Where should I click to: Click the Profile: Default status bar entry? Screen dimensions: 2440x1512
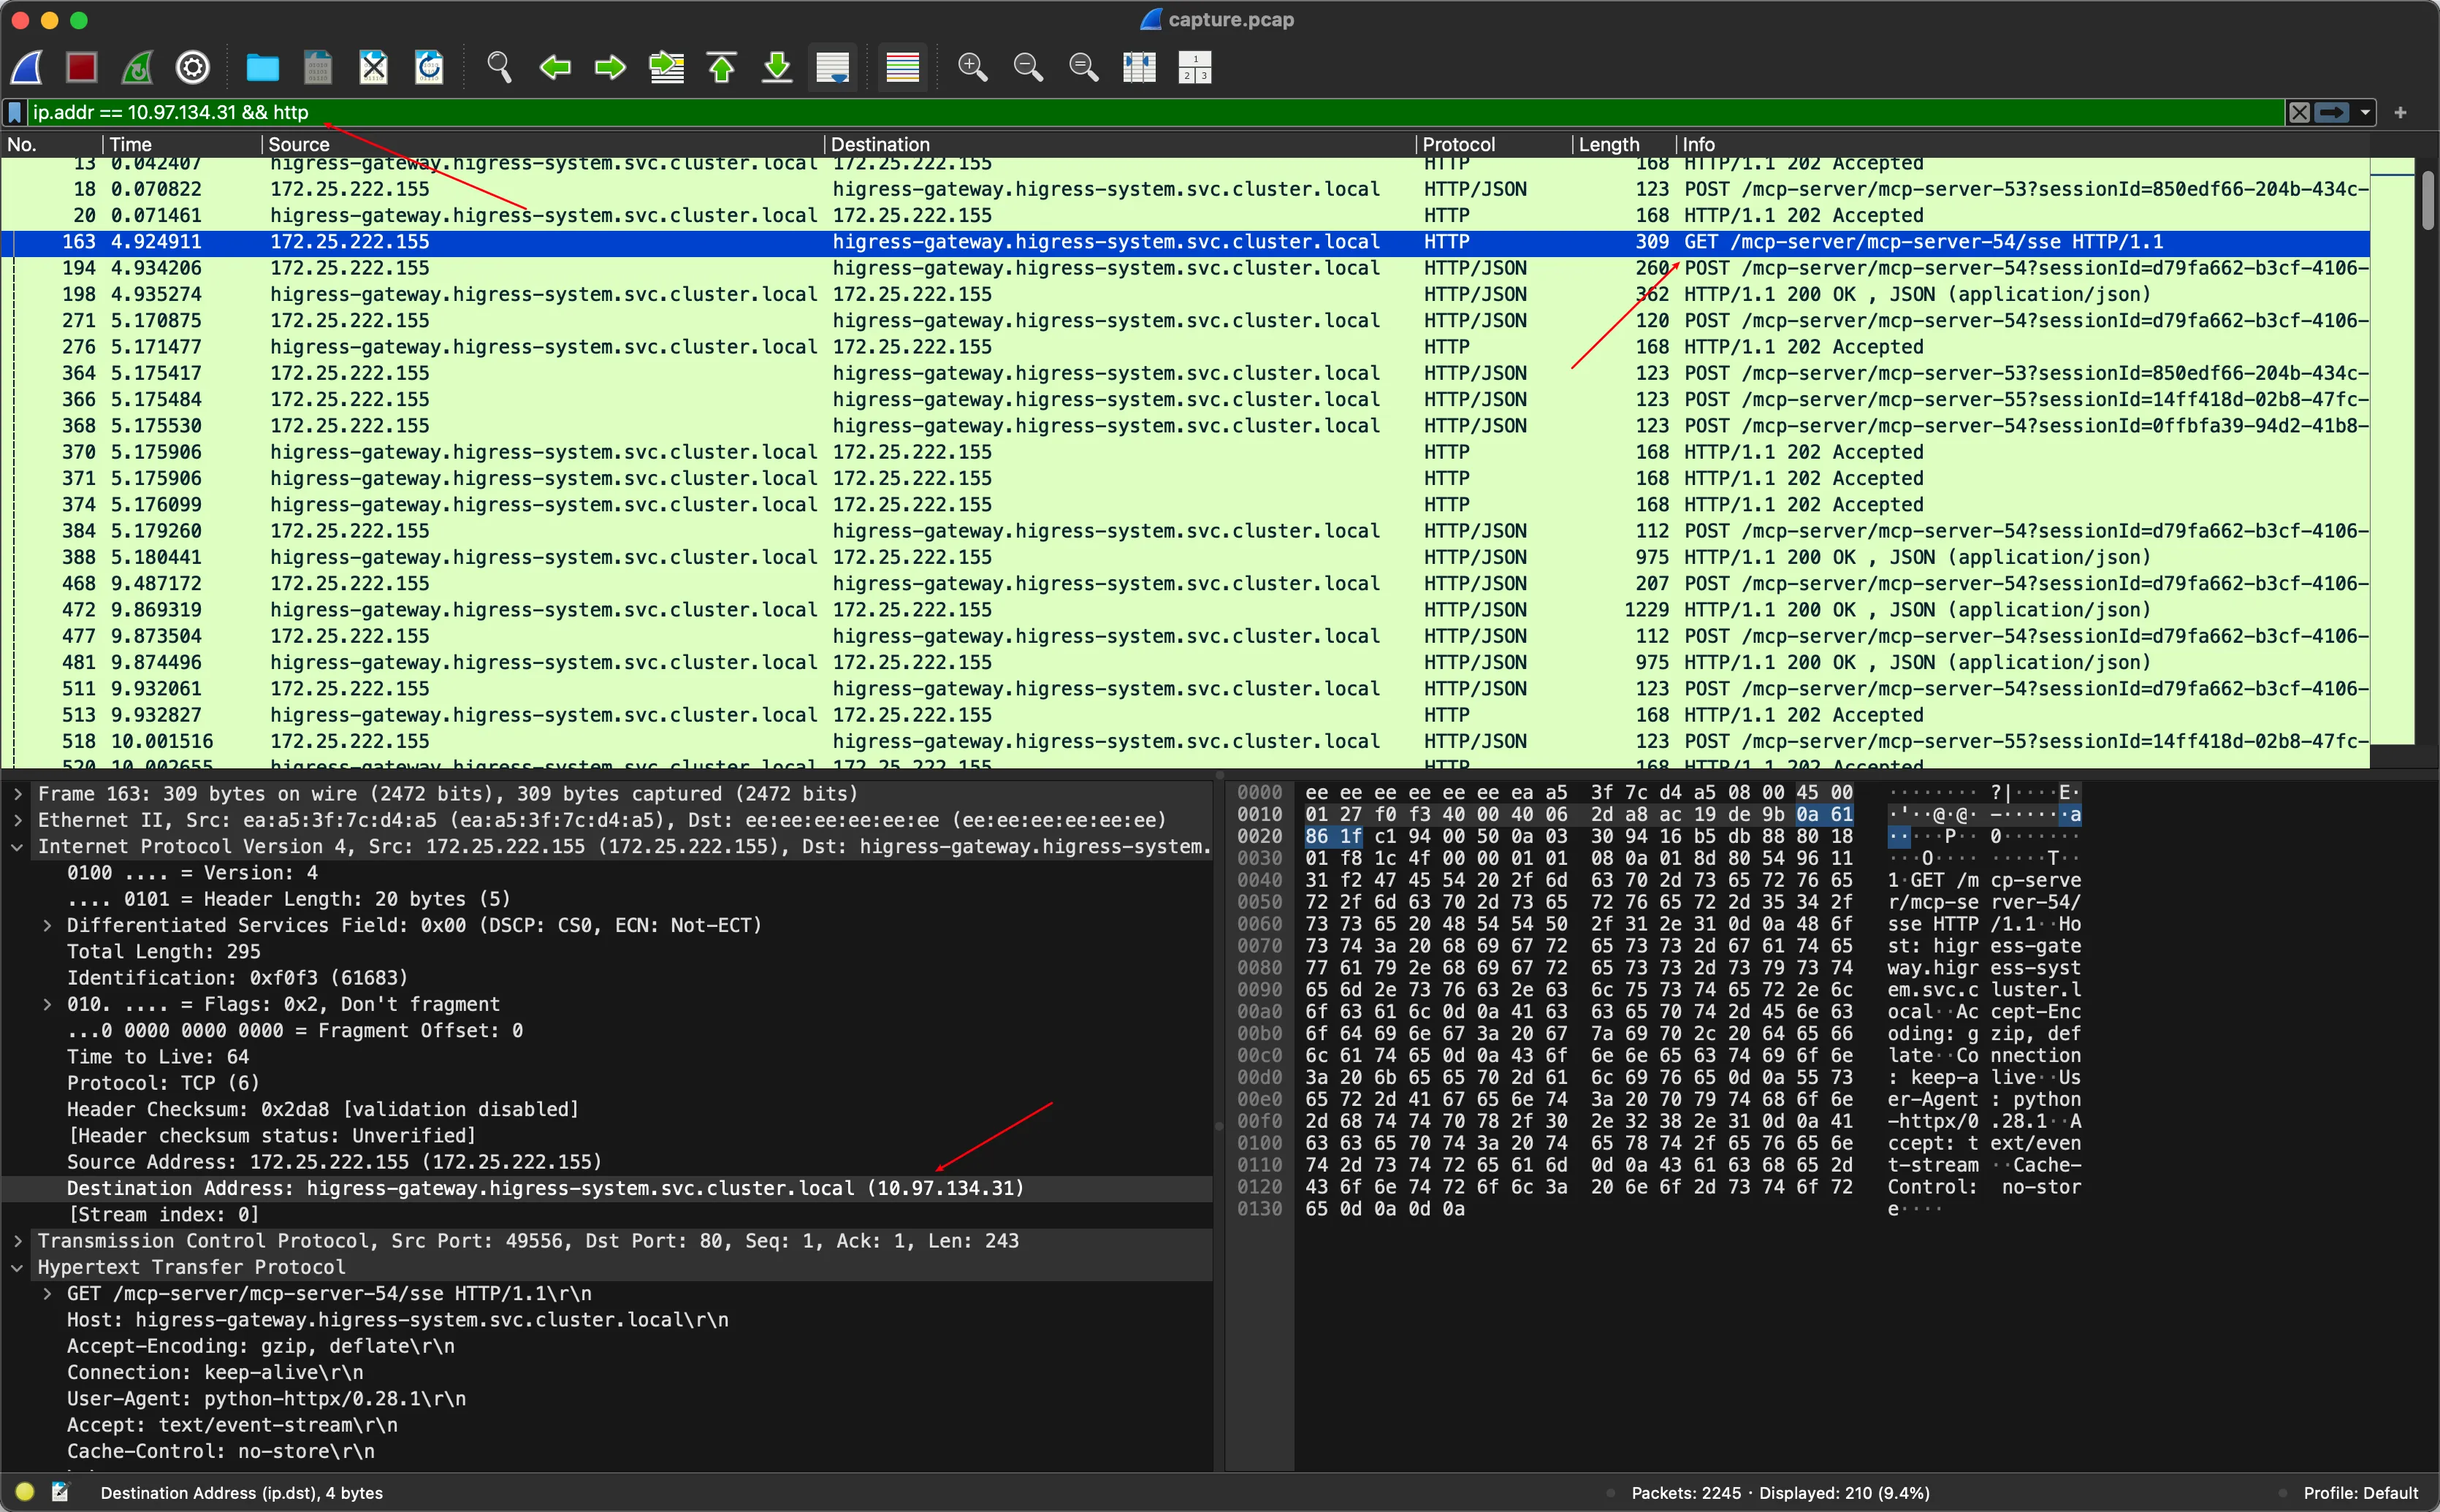click(x=2360, y=1493)
